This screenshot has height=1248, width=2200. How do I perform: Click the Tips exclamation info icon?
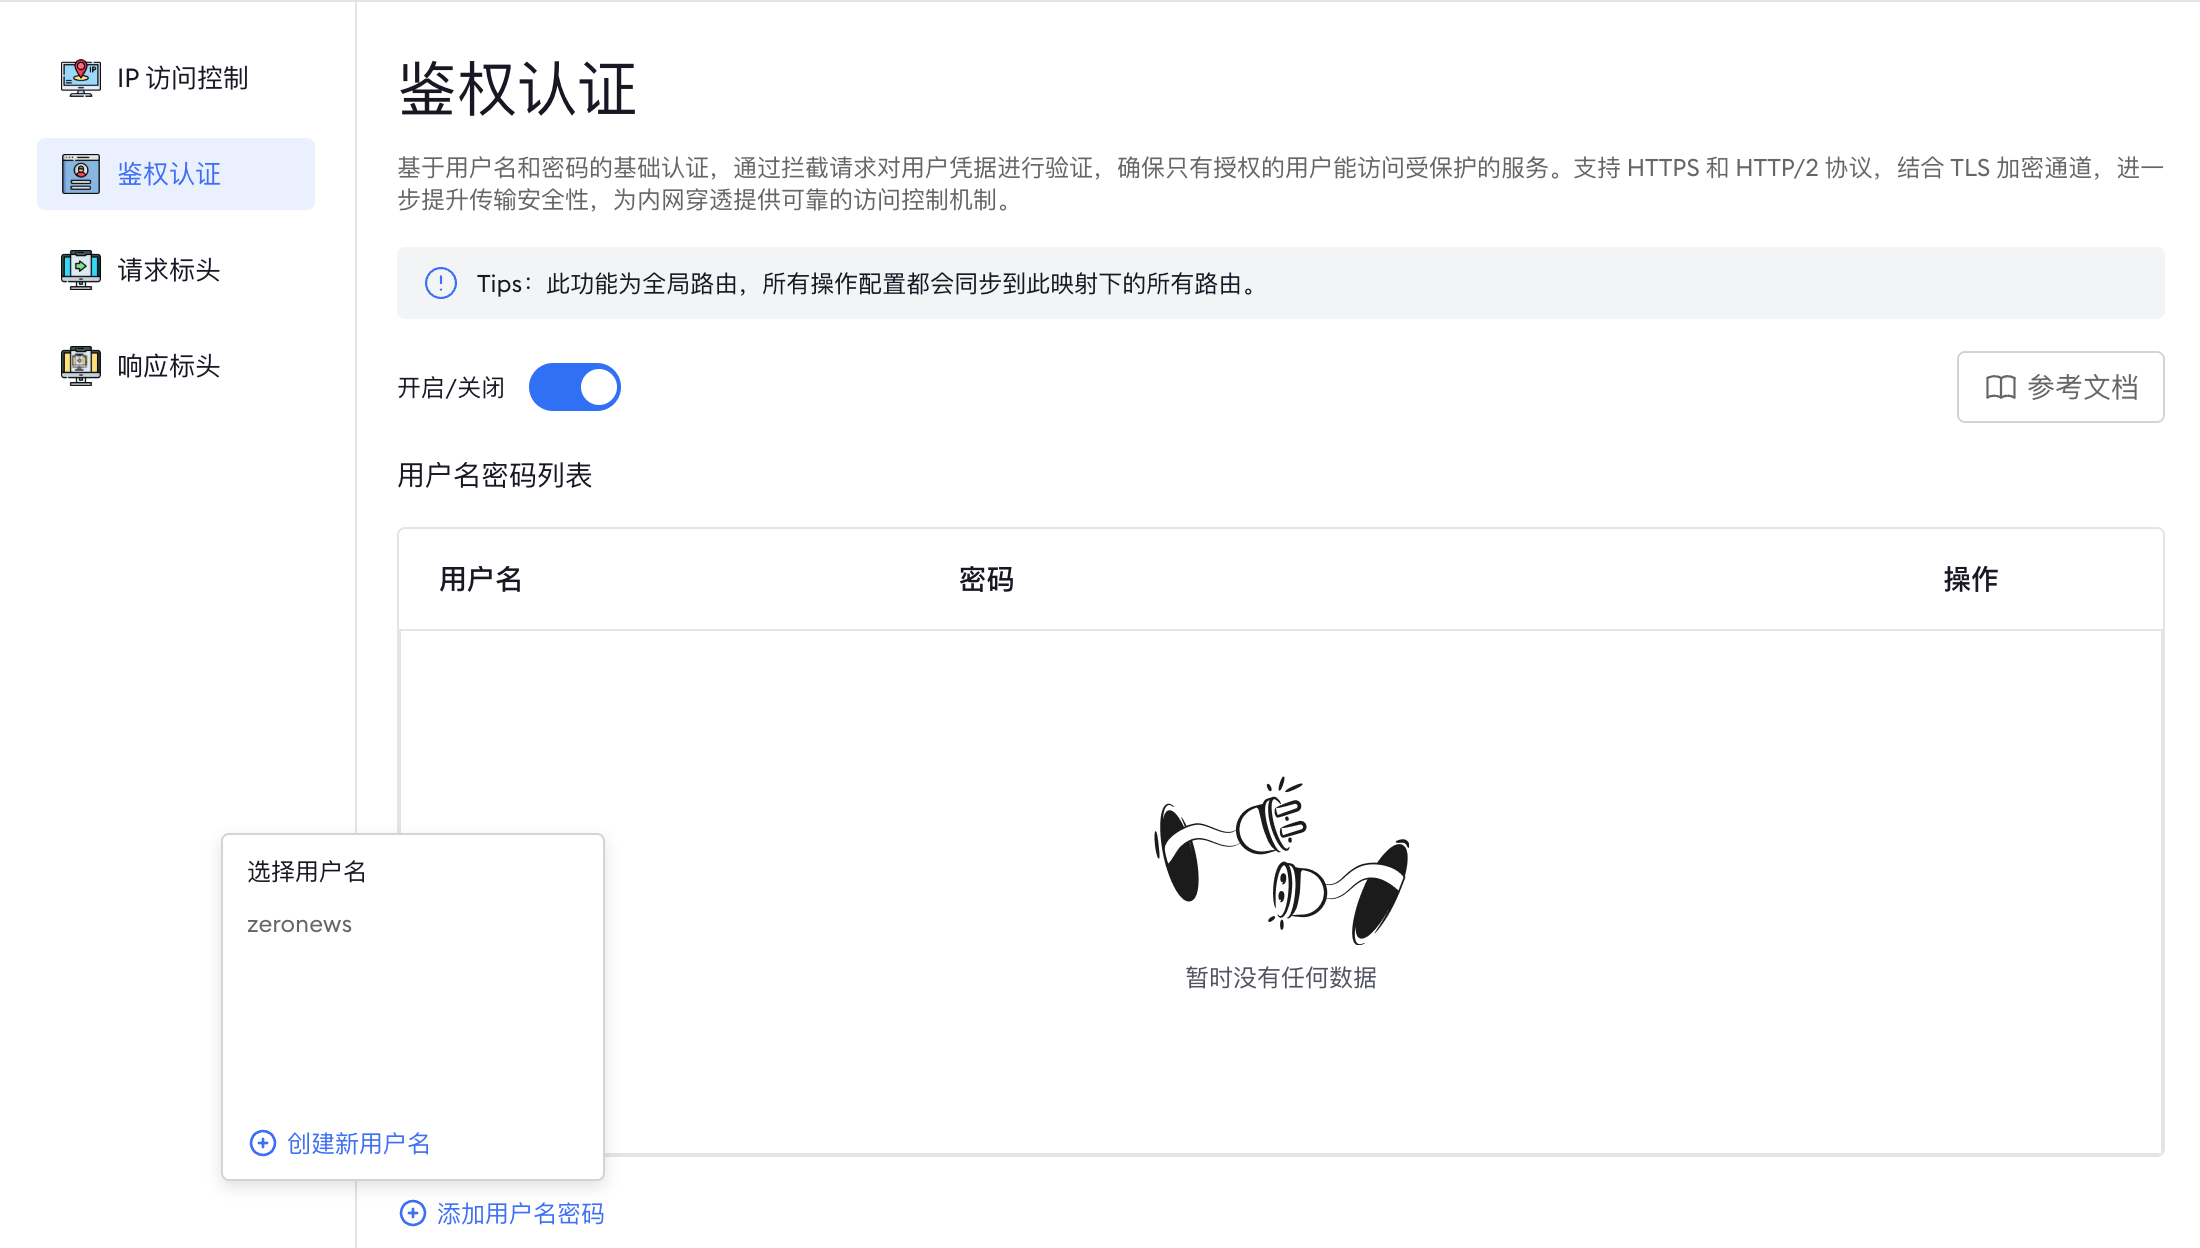(x=440, y=283)
